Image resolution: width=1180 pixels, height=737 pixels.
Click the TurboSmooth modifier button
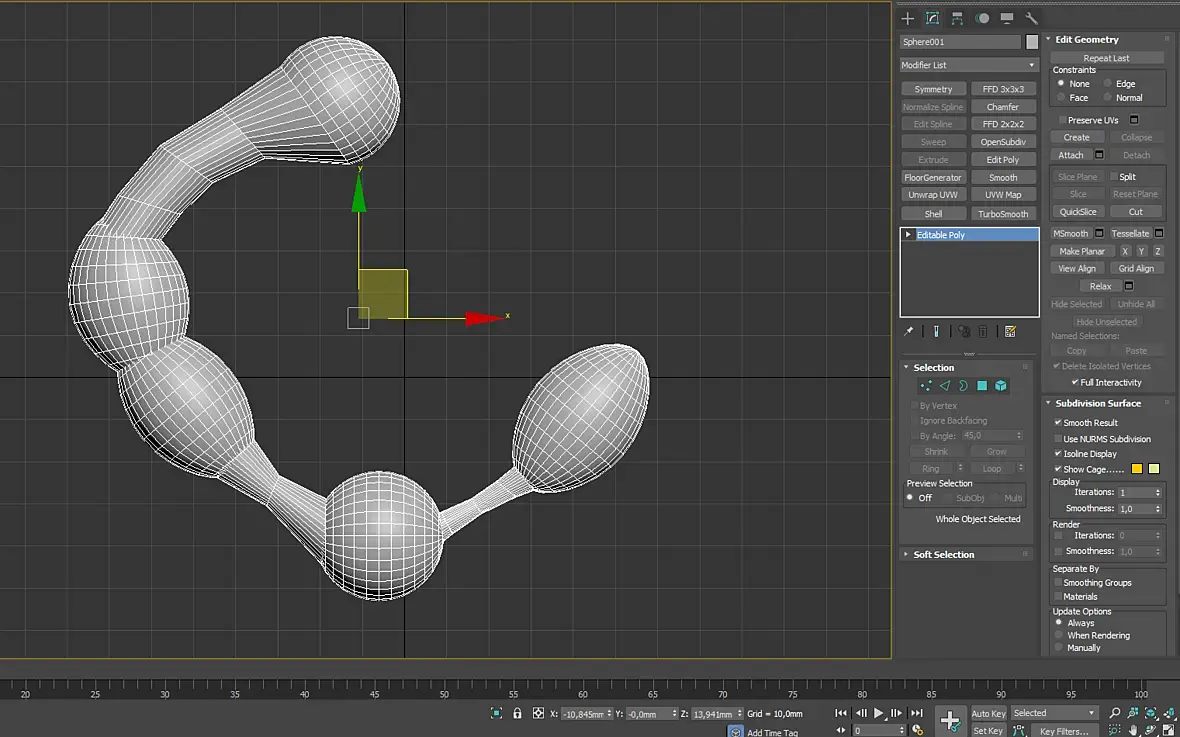pyautogui.click(x=1003, y=214)
